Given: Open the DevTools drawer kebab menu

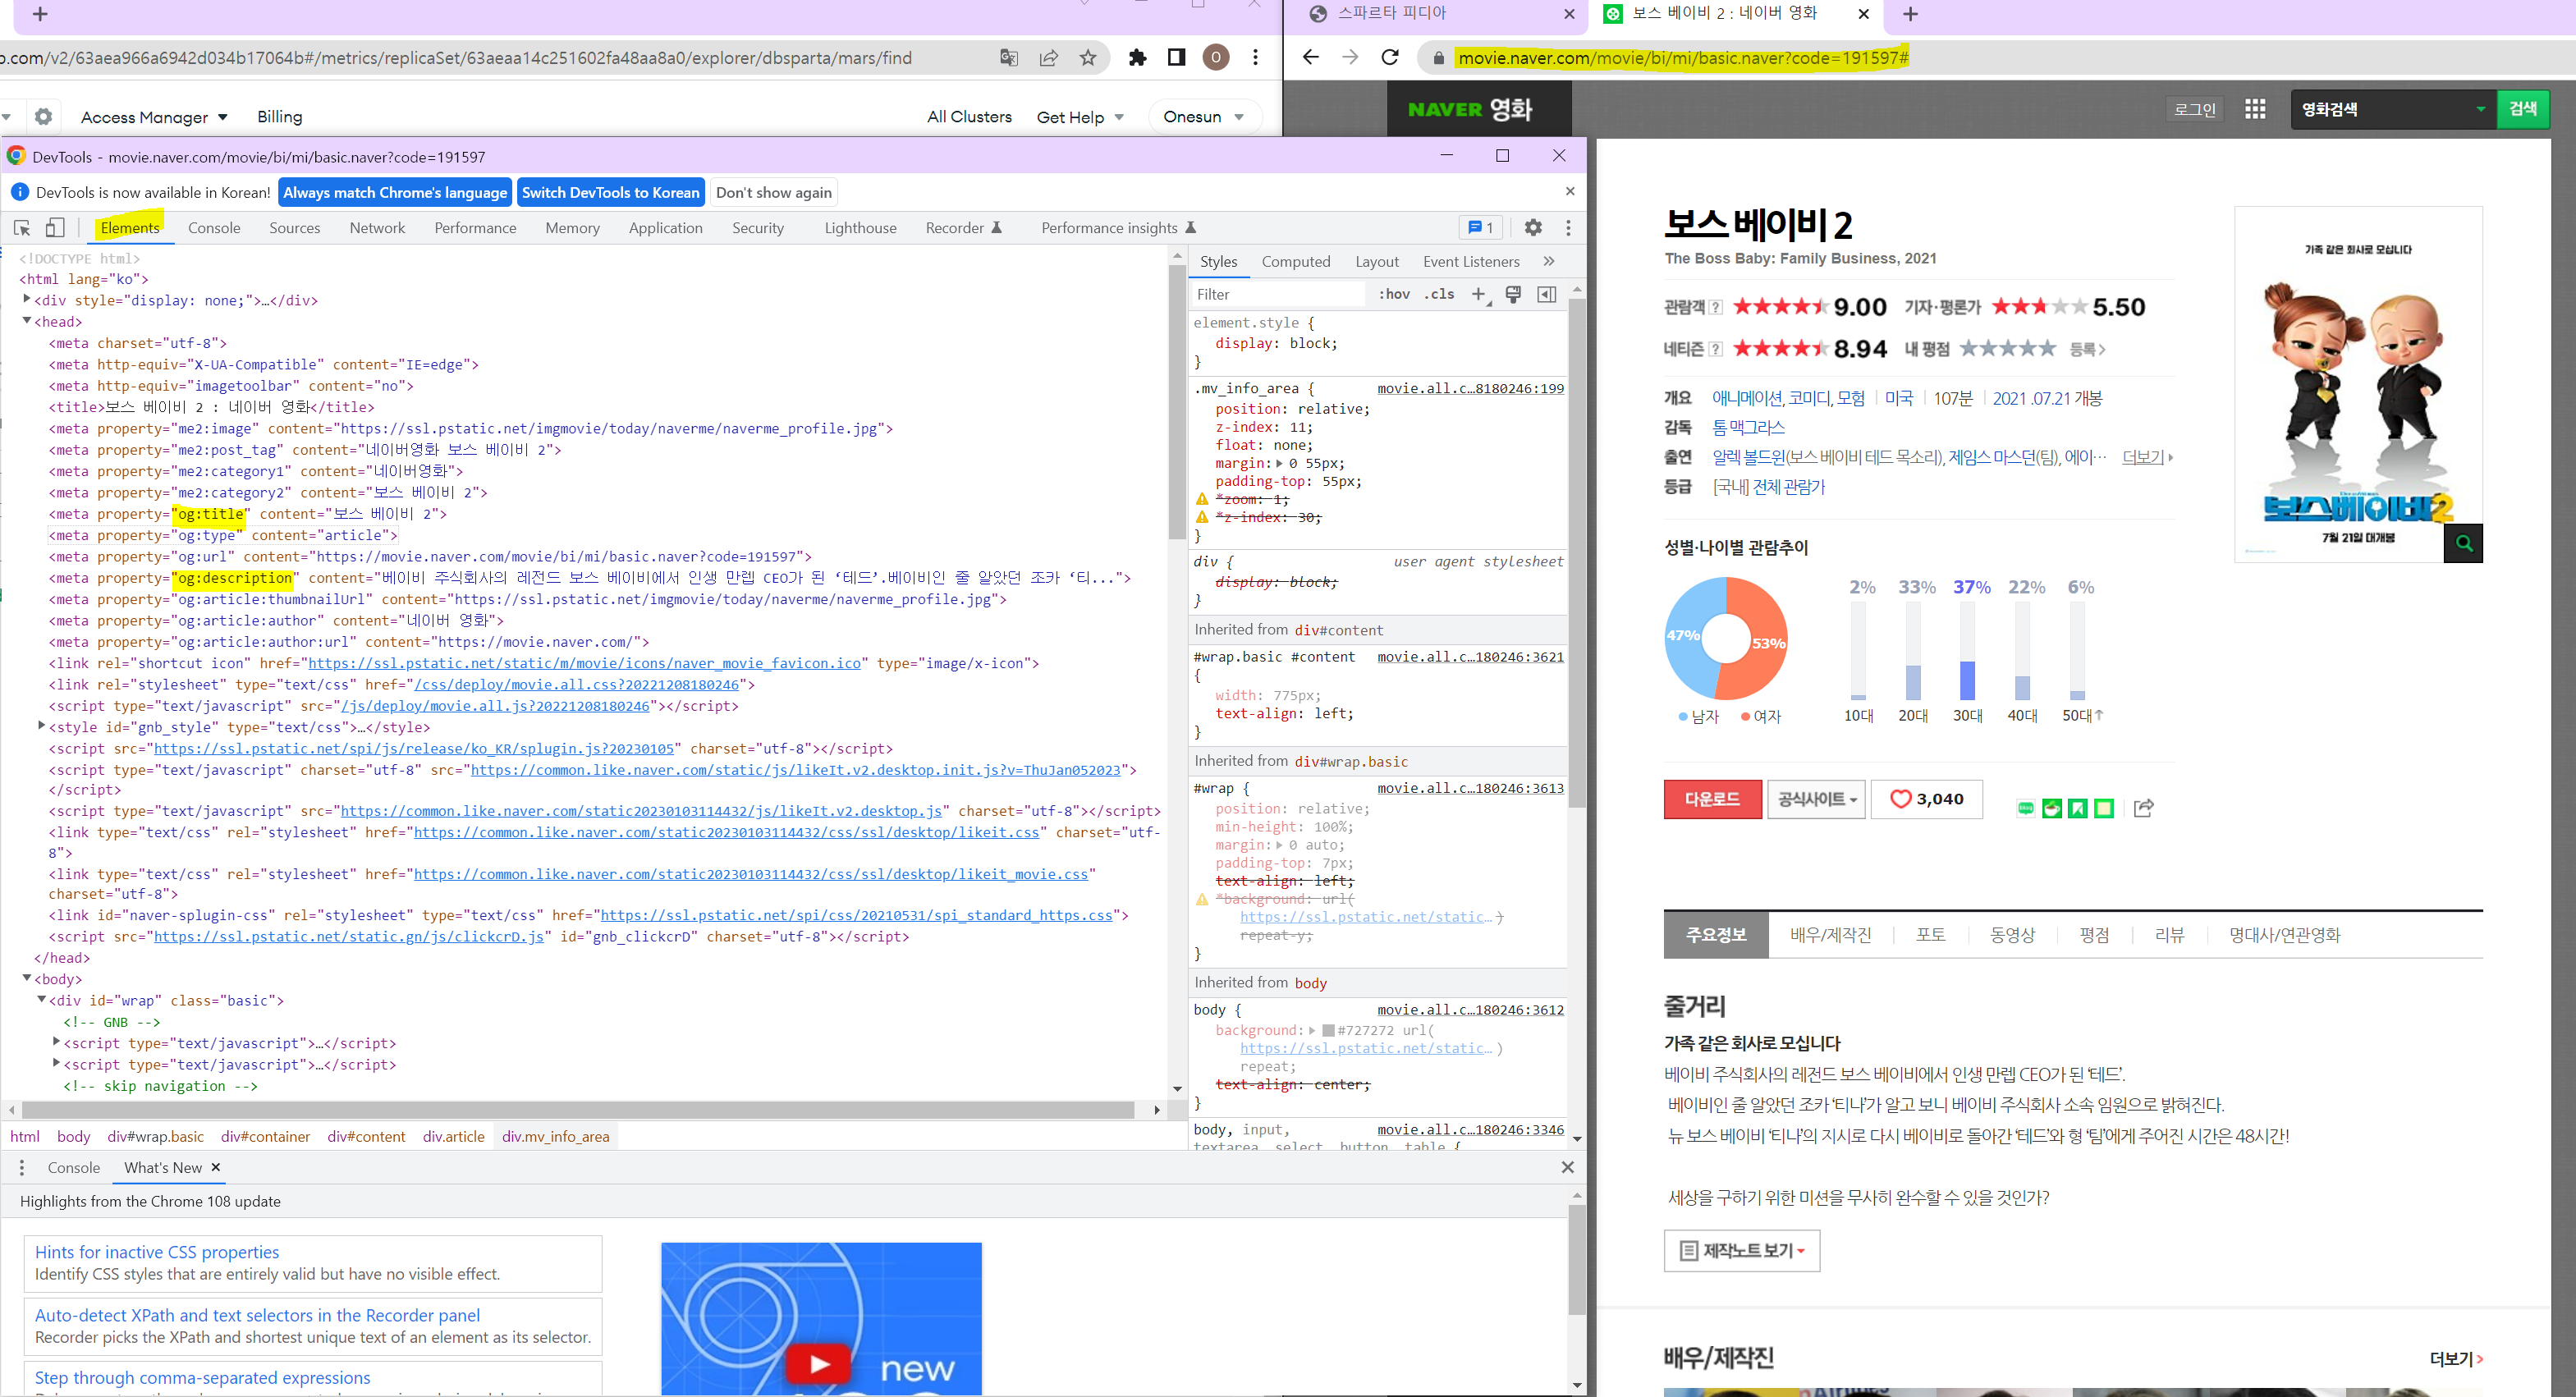Looking at the screenshot, I should point(22,1167).
